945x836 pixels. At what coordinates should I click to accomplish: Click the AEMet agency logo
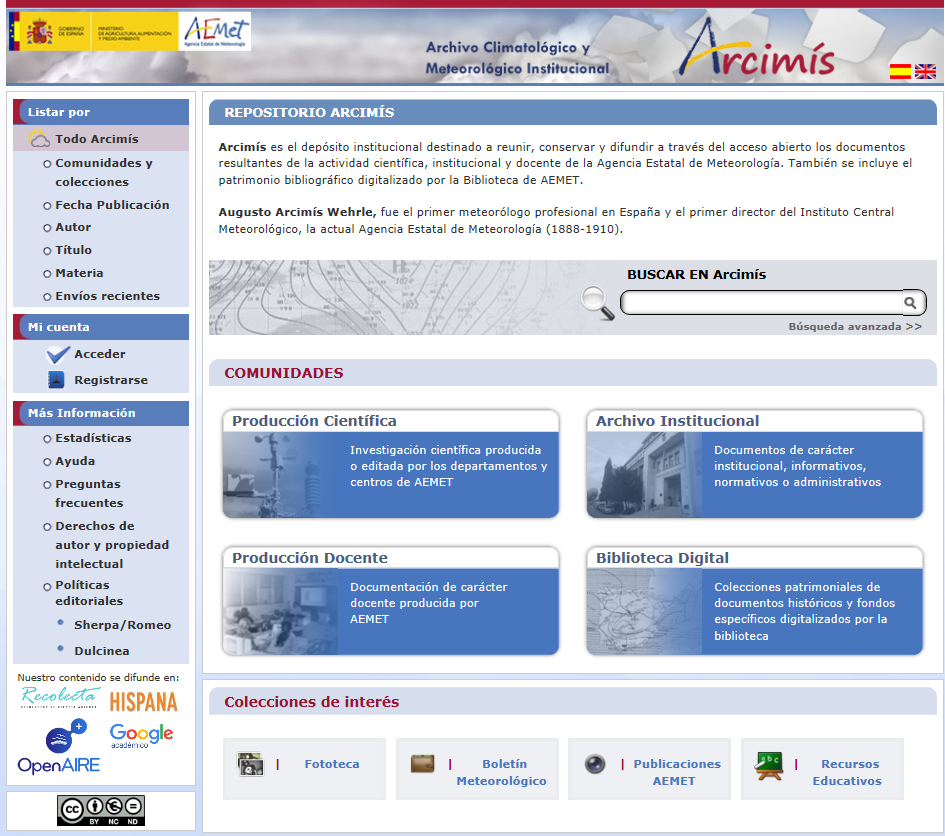[215, 31]
